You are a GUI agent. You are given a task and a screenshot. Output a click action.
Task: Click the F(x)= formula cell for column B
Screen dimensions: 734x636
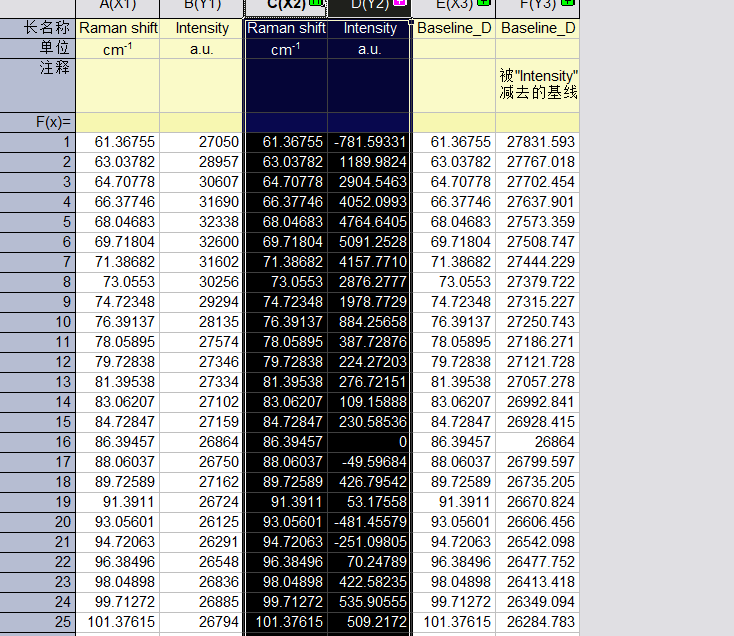click(201, 122)
